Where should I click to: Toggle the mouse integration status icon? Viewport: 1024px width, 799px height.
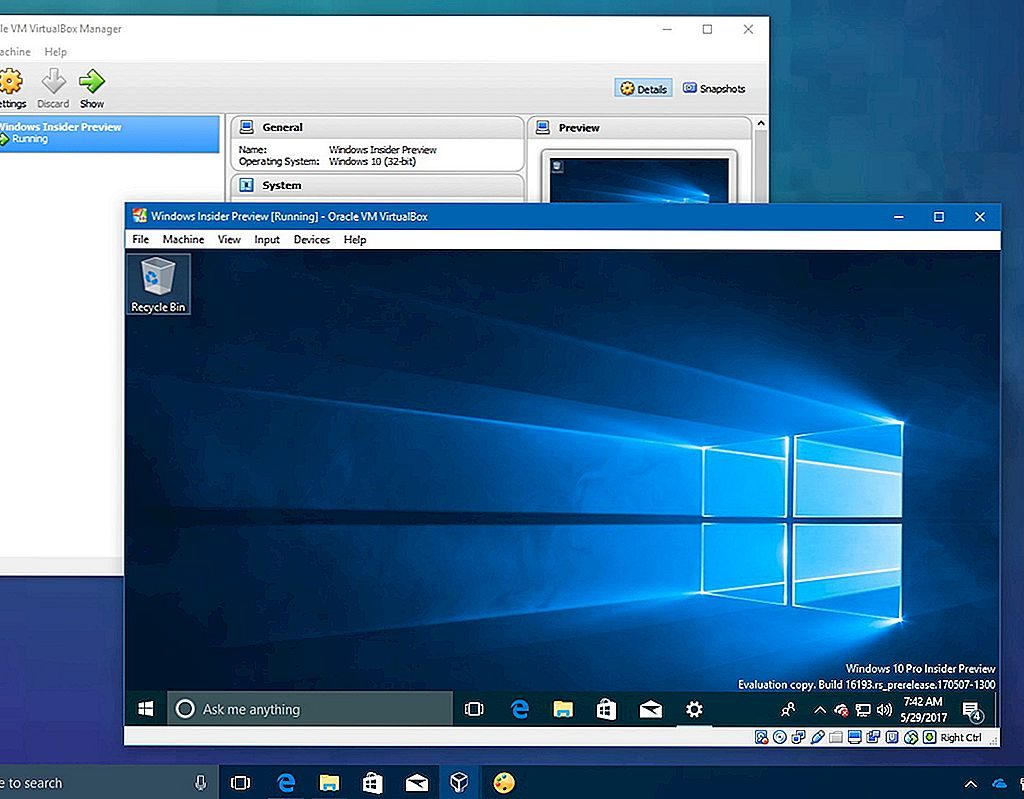point(910,737)
